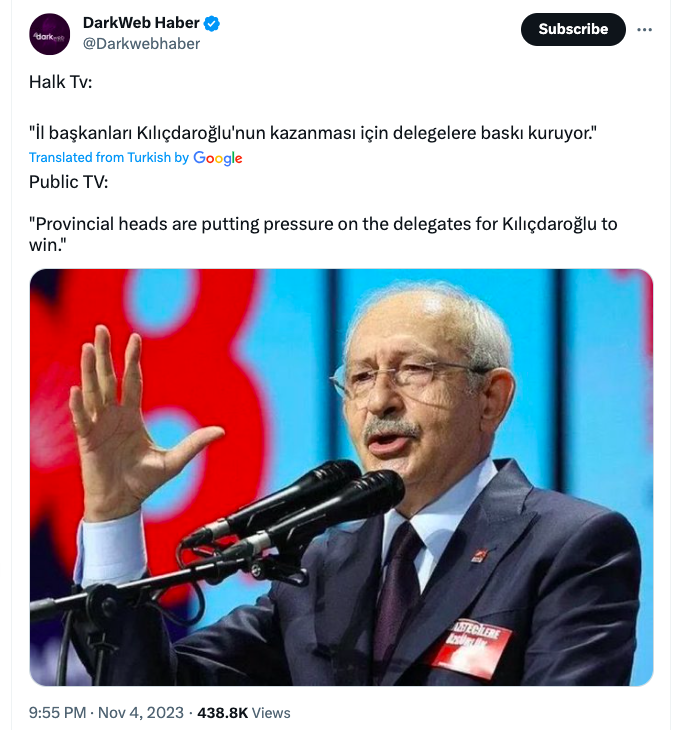
Task: Click the Google logo in translation credit
Action: [x=217, y=158]
